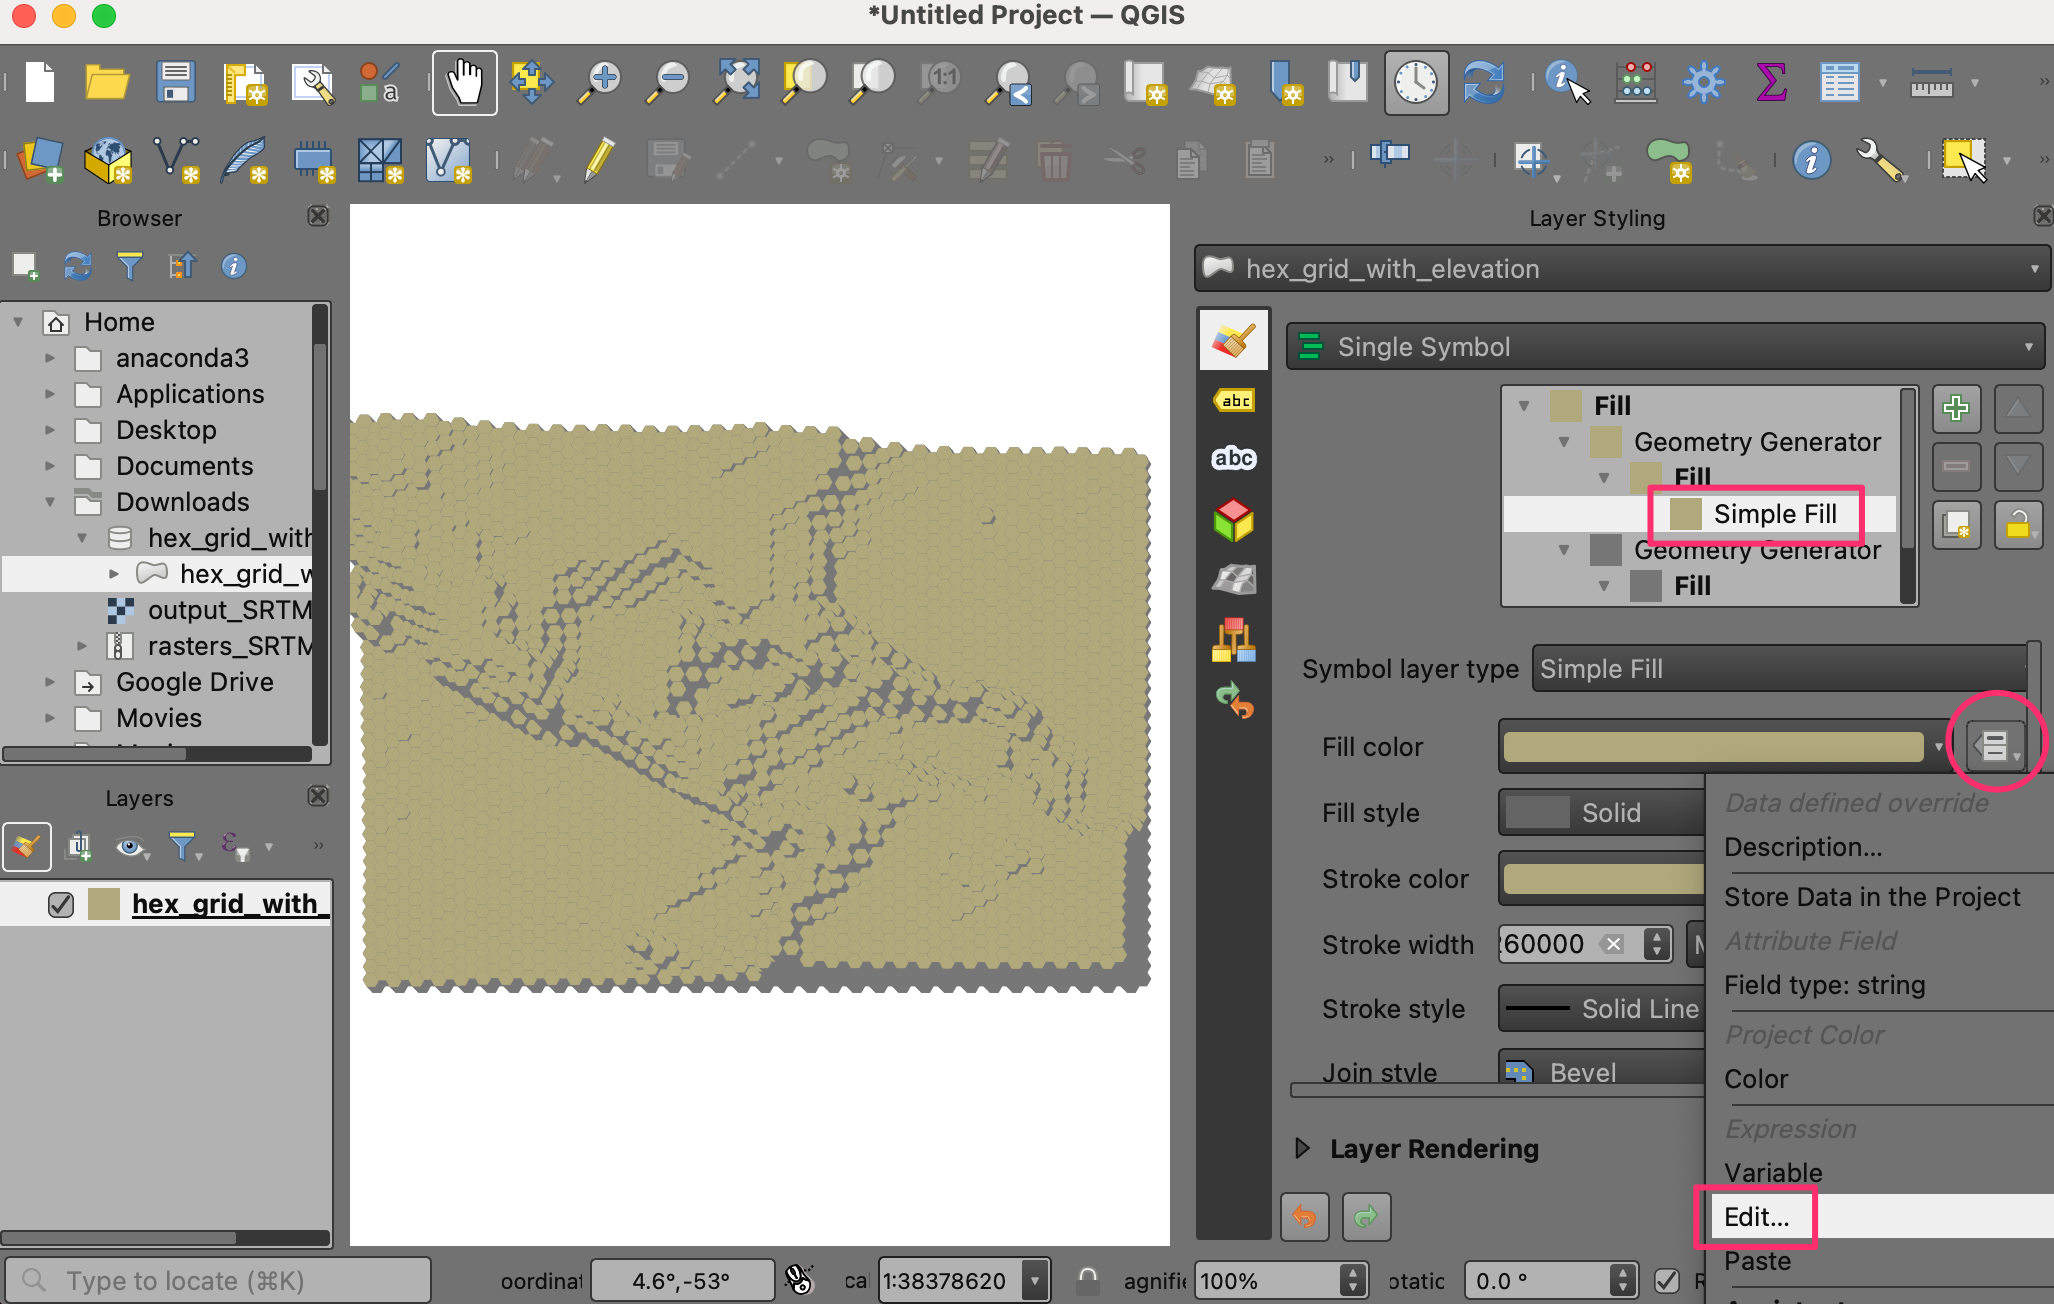
Task: Open the Identify Features tool
Action: [1566, 82]
